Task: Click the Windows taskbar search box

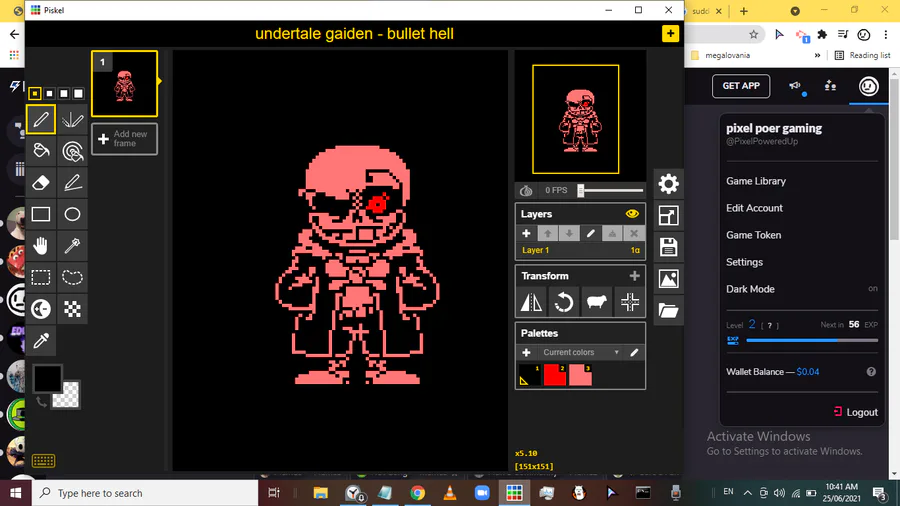Action: click(x=145, y=493)
